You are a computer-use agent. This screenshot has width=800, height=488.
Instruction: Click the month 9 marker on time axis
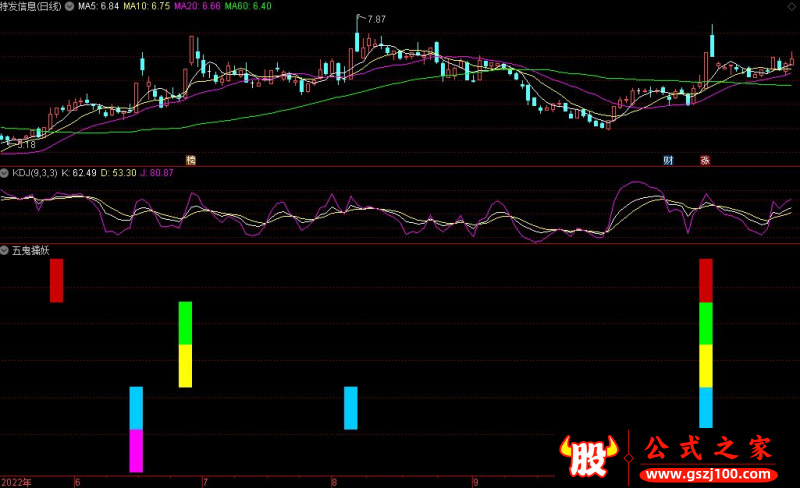point(477,482)
